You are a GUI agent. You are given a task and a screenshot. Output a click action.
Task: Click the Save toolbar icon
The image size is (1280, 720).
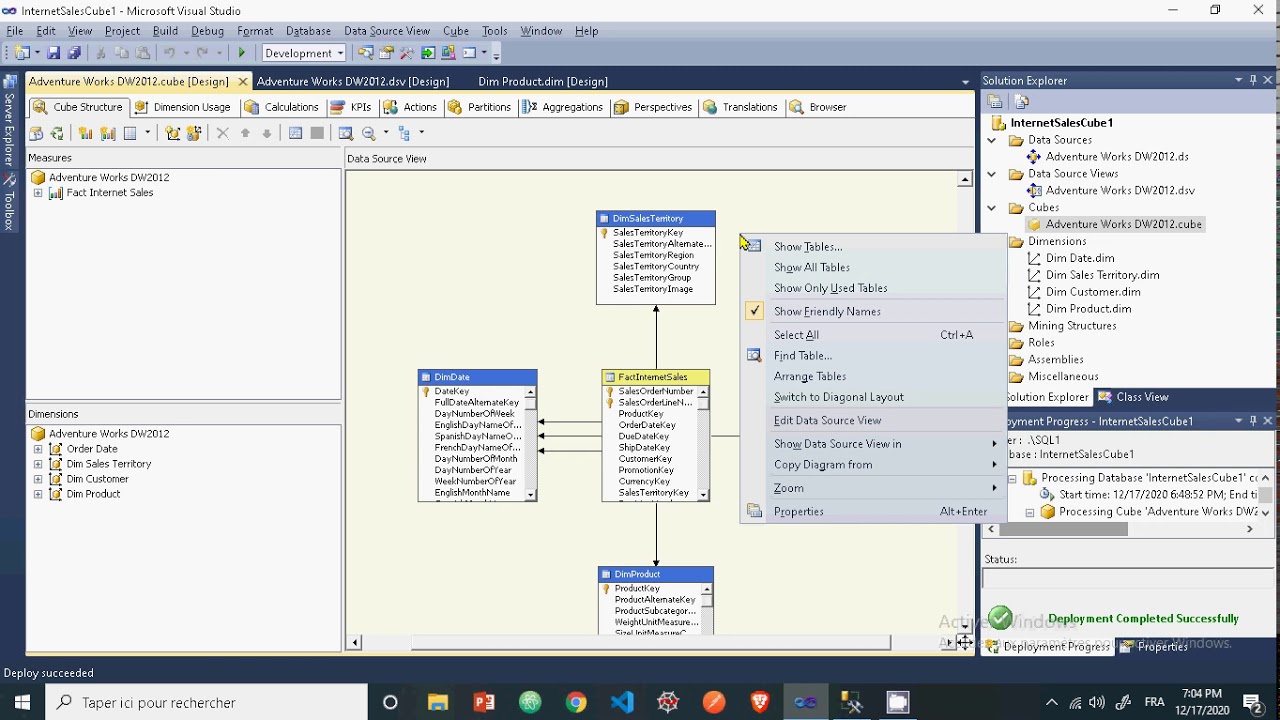[x=54, y=53]
